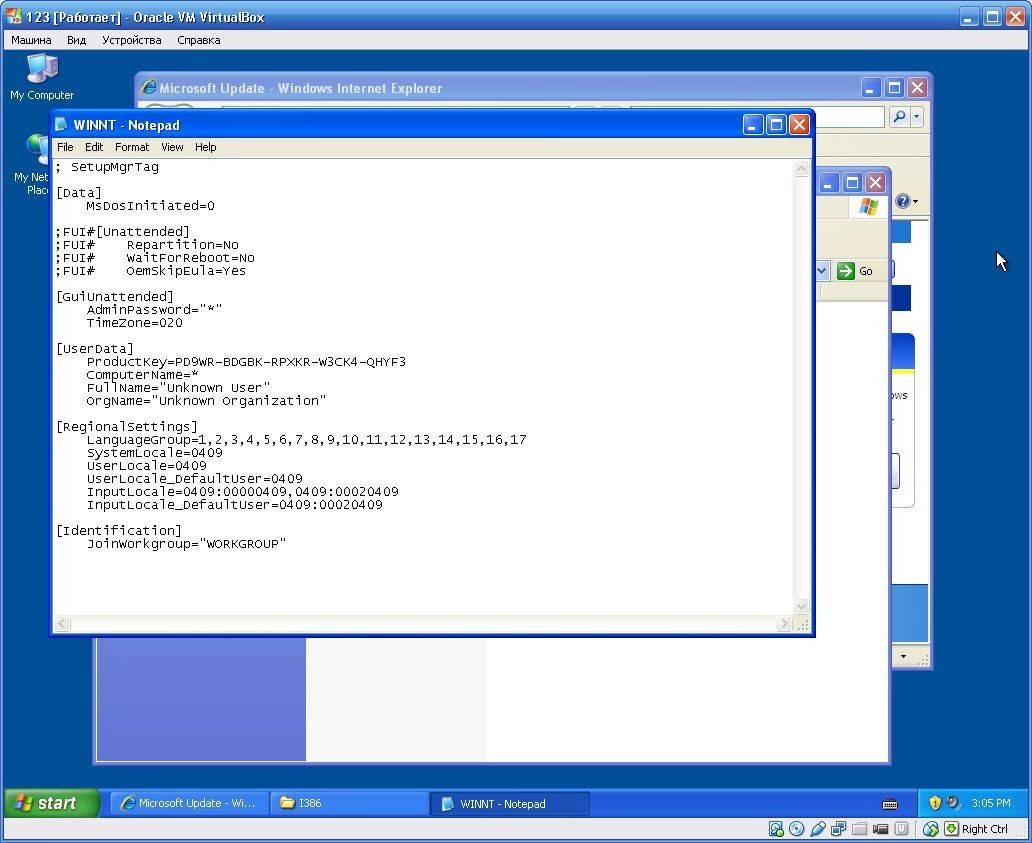
Task: Click the Notepad title bar system icon
Action: pos(61,124)
